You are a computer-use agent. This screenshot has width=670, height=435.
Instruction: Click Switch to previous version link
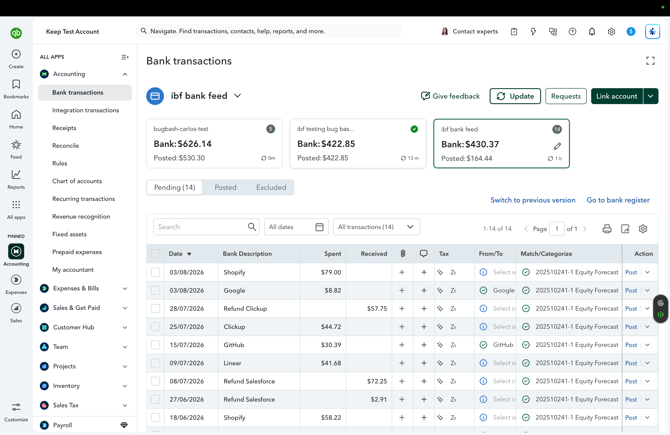532,200
